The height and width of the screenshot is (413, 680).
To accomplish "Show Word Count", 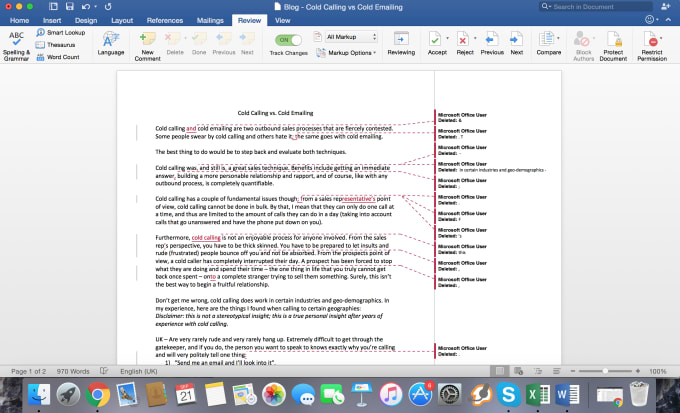I will coord(58,57).
